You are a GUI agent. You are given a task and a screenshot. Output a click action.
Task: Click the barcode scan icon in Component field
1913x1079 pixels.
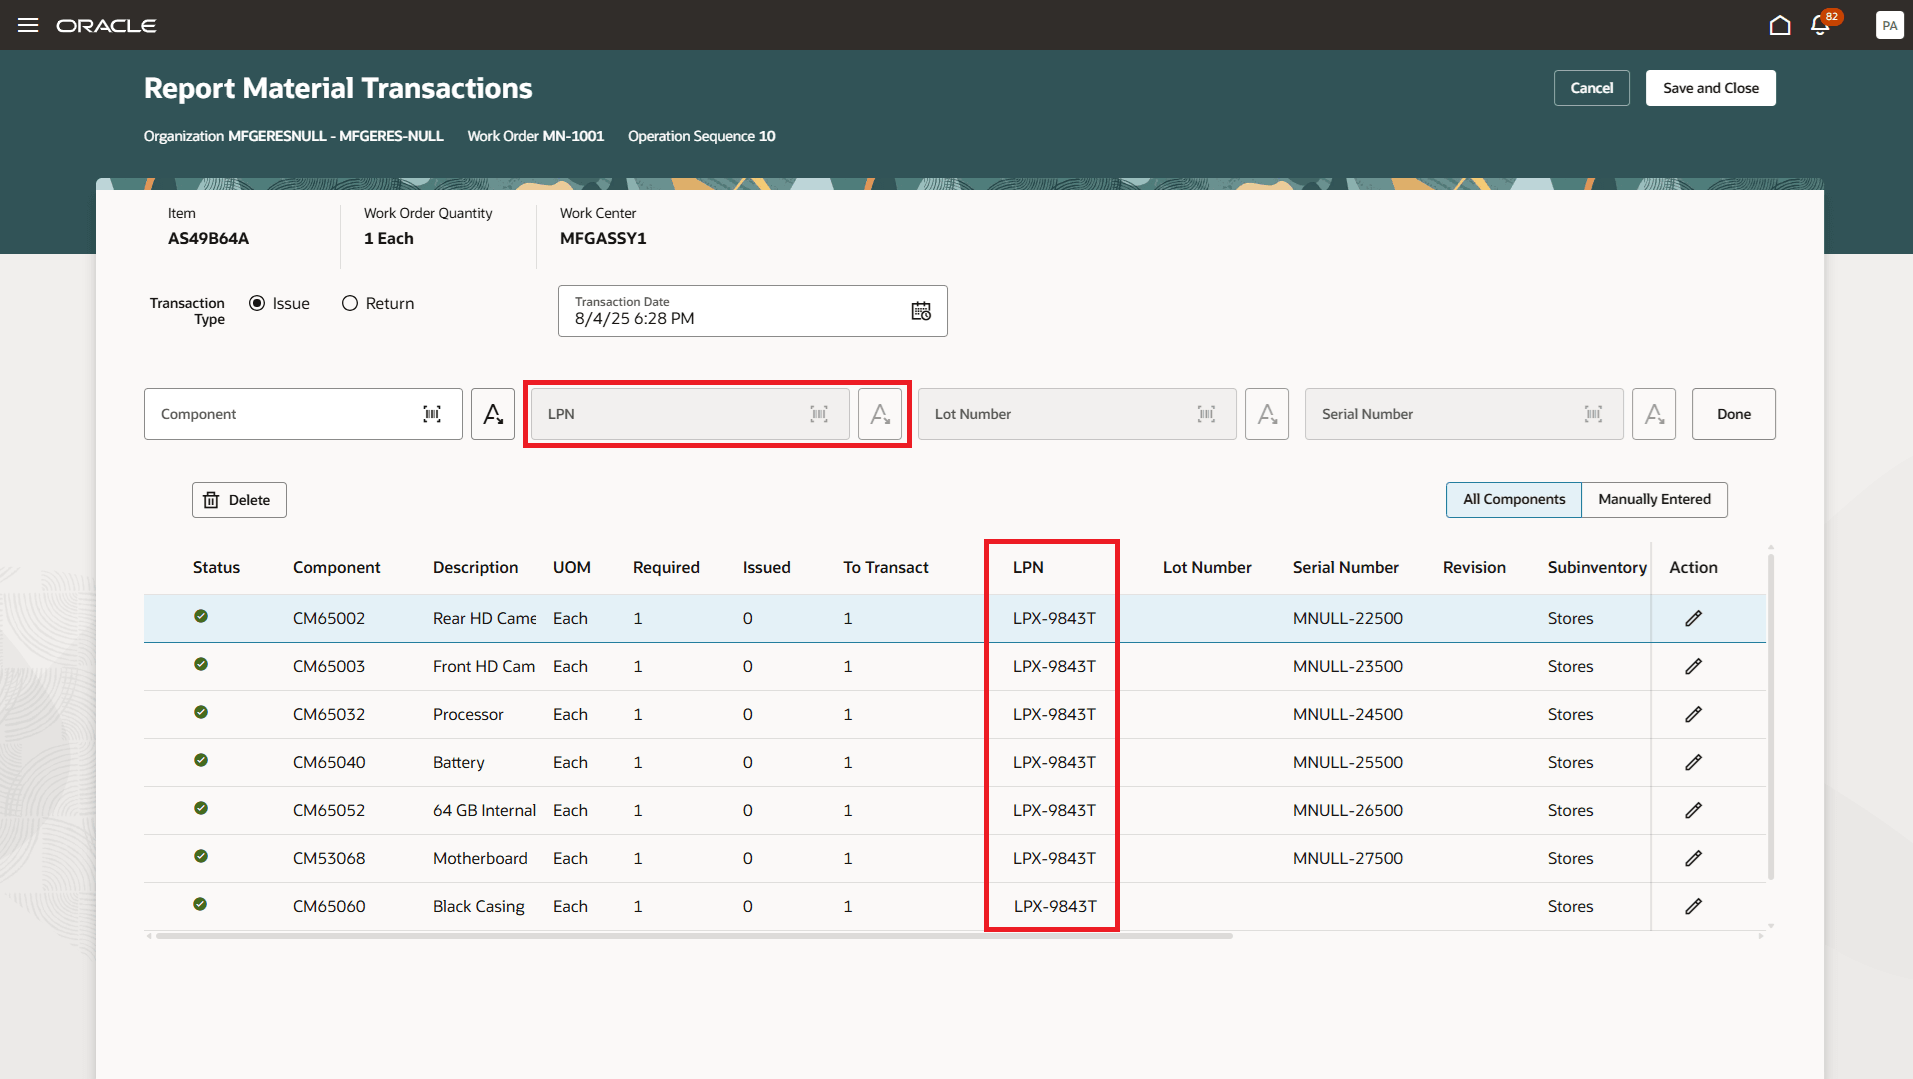432,413
